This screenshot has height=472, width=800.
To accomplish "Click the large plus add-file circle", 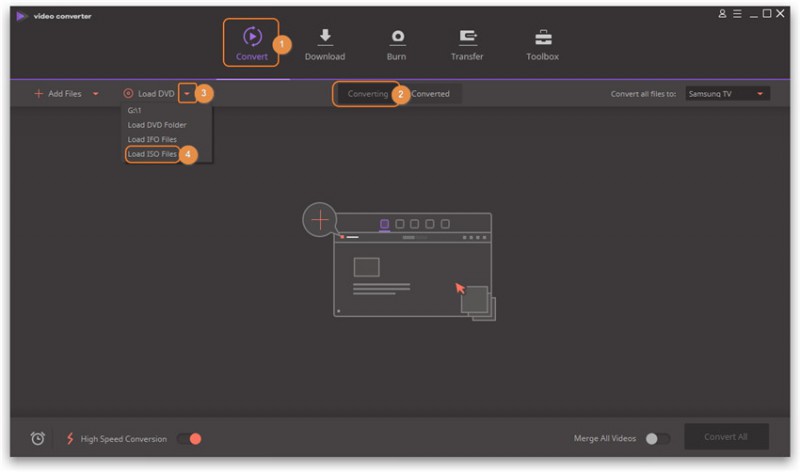I will (320, 219).
